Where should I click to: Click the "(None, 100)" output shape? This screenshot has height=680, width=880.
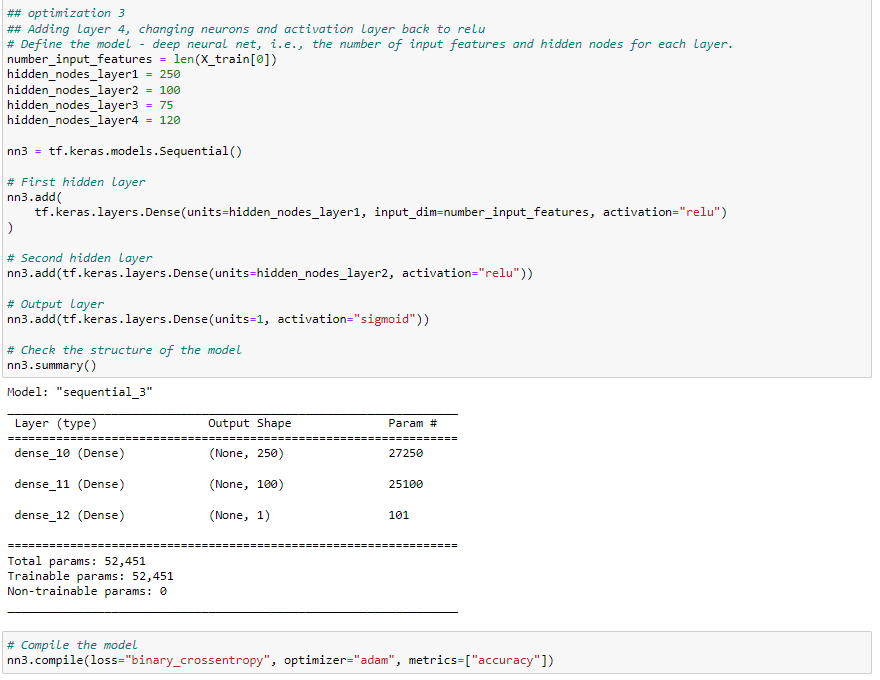(246, 485)
